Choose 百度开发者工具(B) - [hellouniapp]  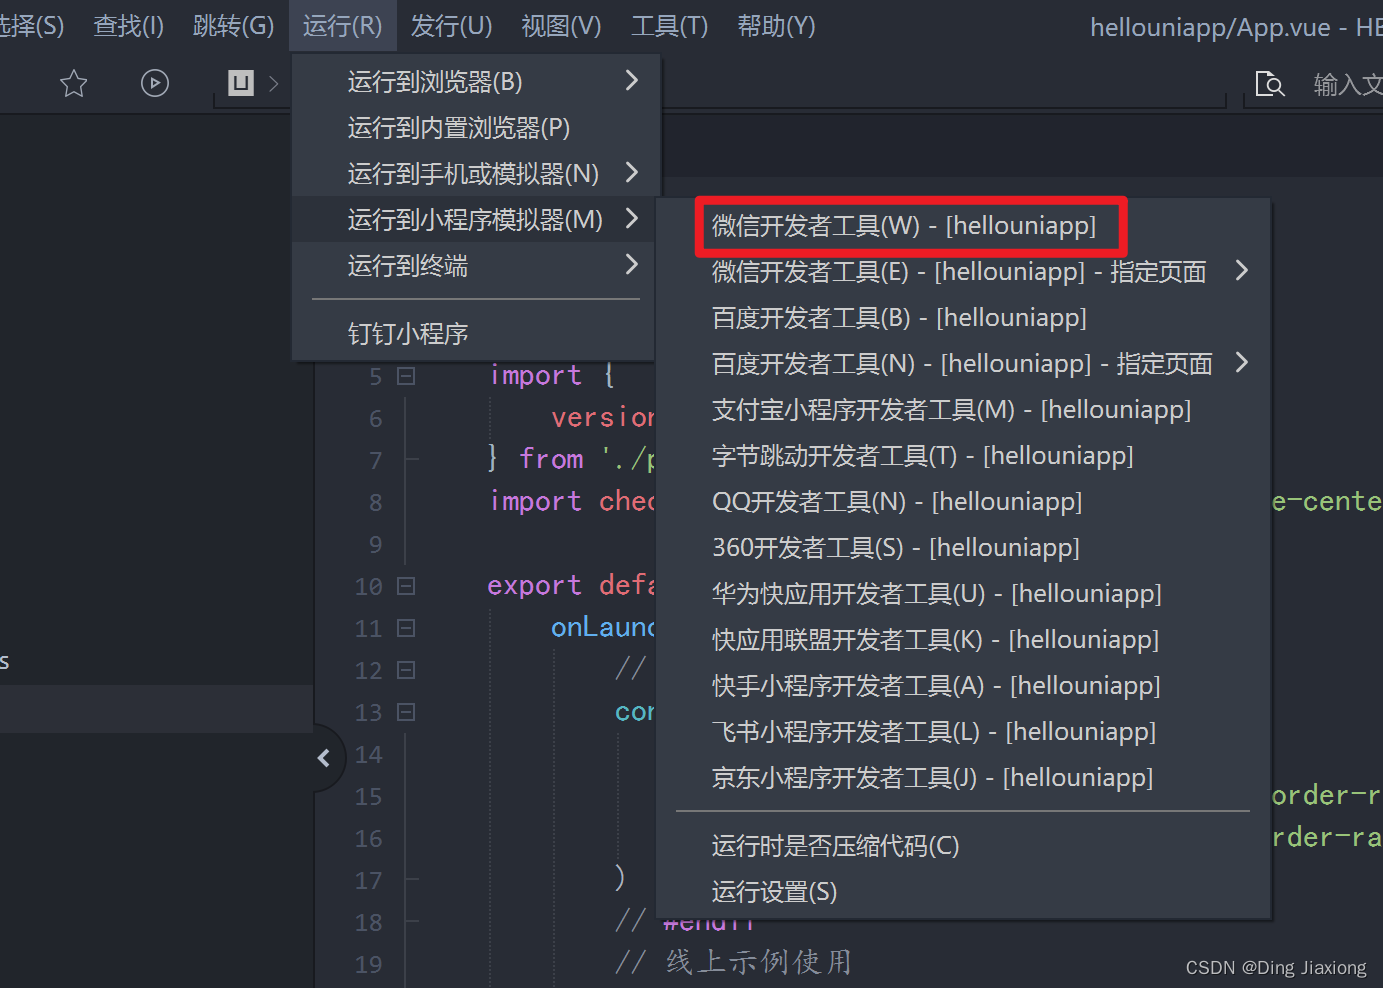tap(962, 318)
